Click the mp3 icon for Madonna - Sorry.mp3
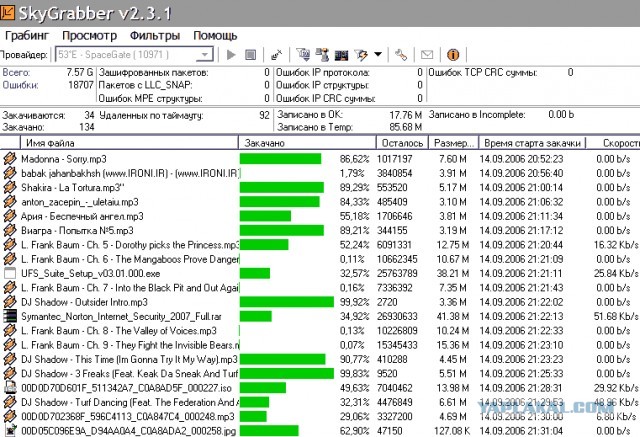Viewport: 640px width, 437px height. tap(10, 159)
